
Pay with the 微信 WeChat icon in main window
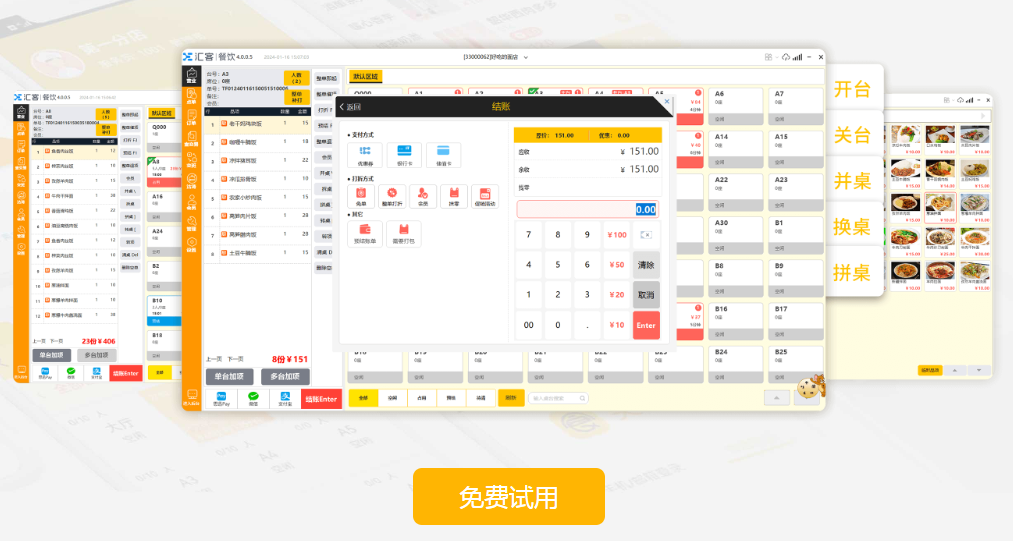coord(253,399)
